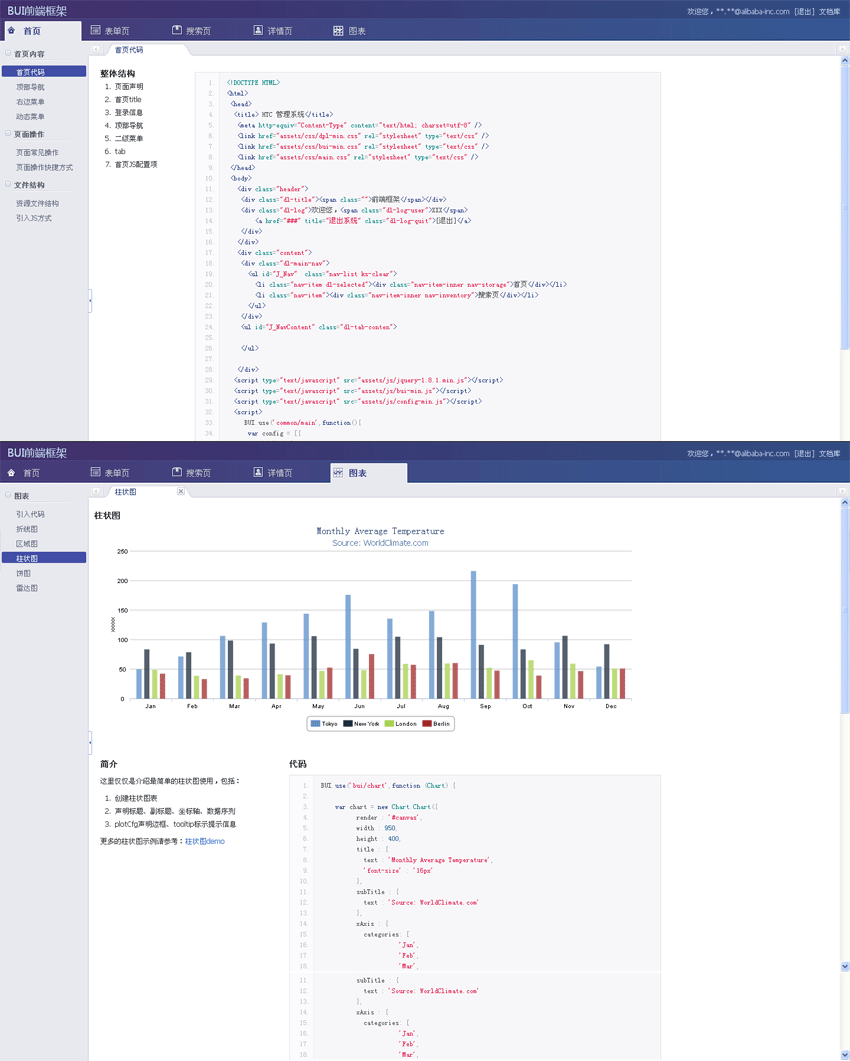Viewport: 850px width, 1061px height.
Task: Select 右边菜单 in the left sidebar
Action: coord(30,102)
